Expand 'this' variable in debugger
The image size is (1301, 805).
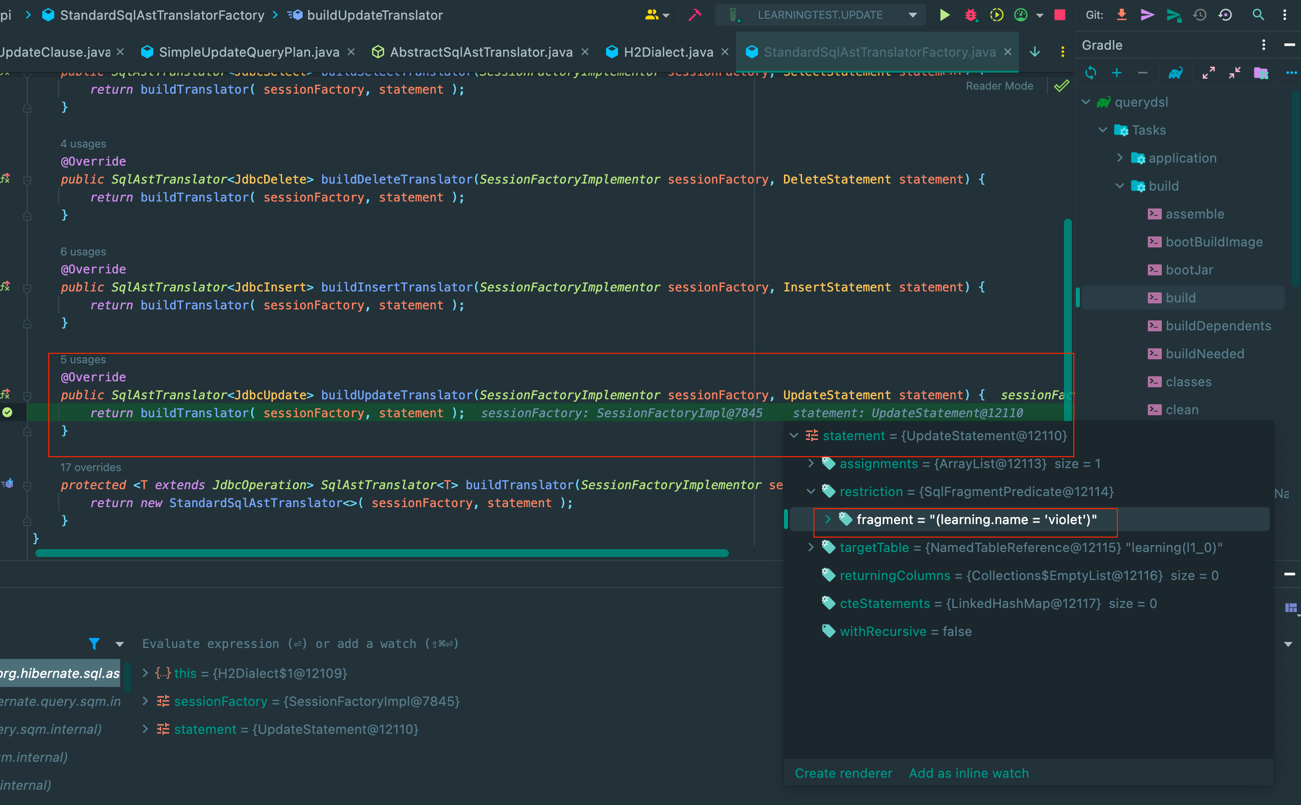(x=145, y=674)
